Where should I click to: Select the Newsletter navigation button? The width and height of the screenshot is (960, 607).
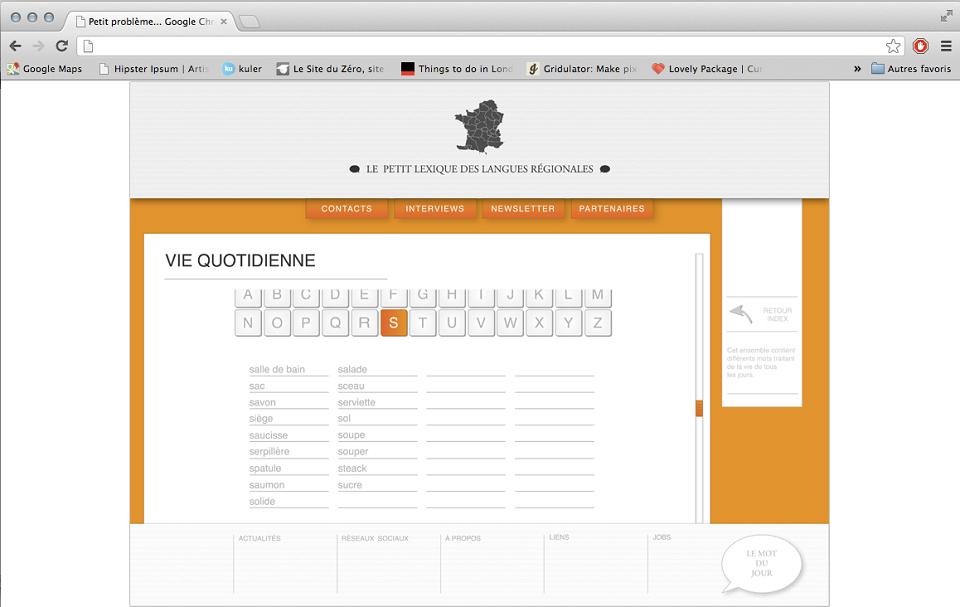tap(523, 209)
